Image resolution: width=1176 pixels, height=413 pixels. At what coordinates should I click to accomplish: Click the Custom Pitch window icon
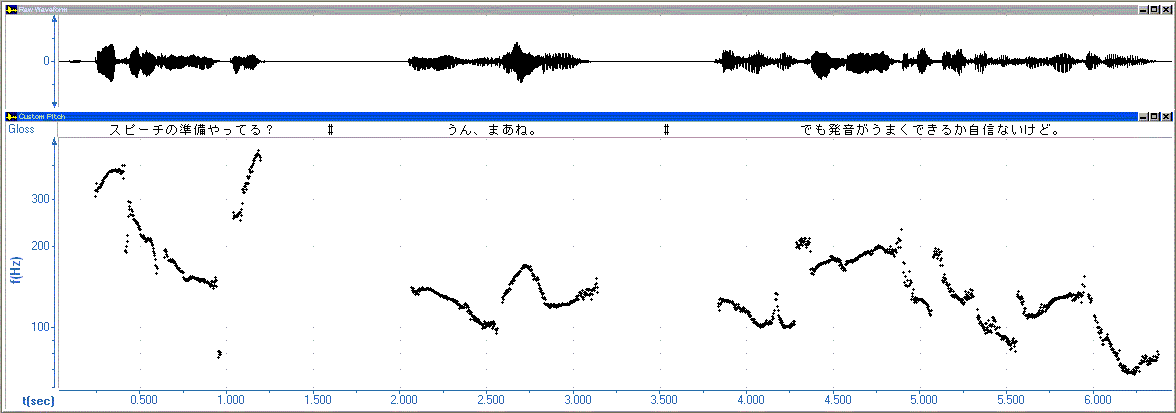tap(10, 117)
